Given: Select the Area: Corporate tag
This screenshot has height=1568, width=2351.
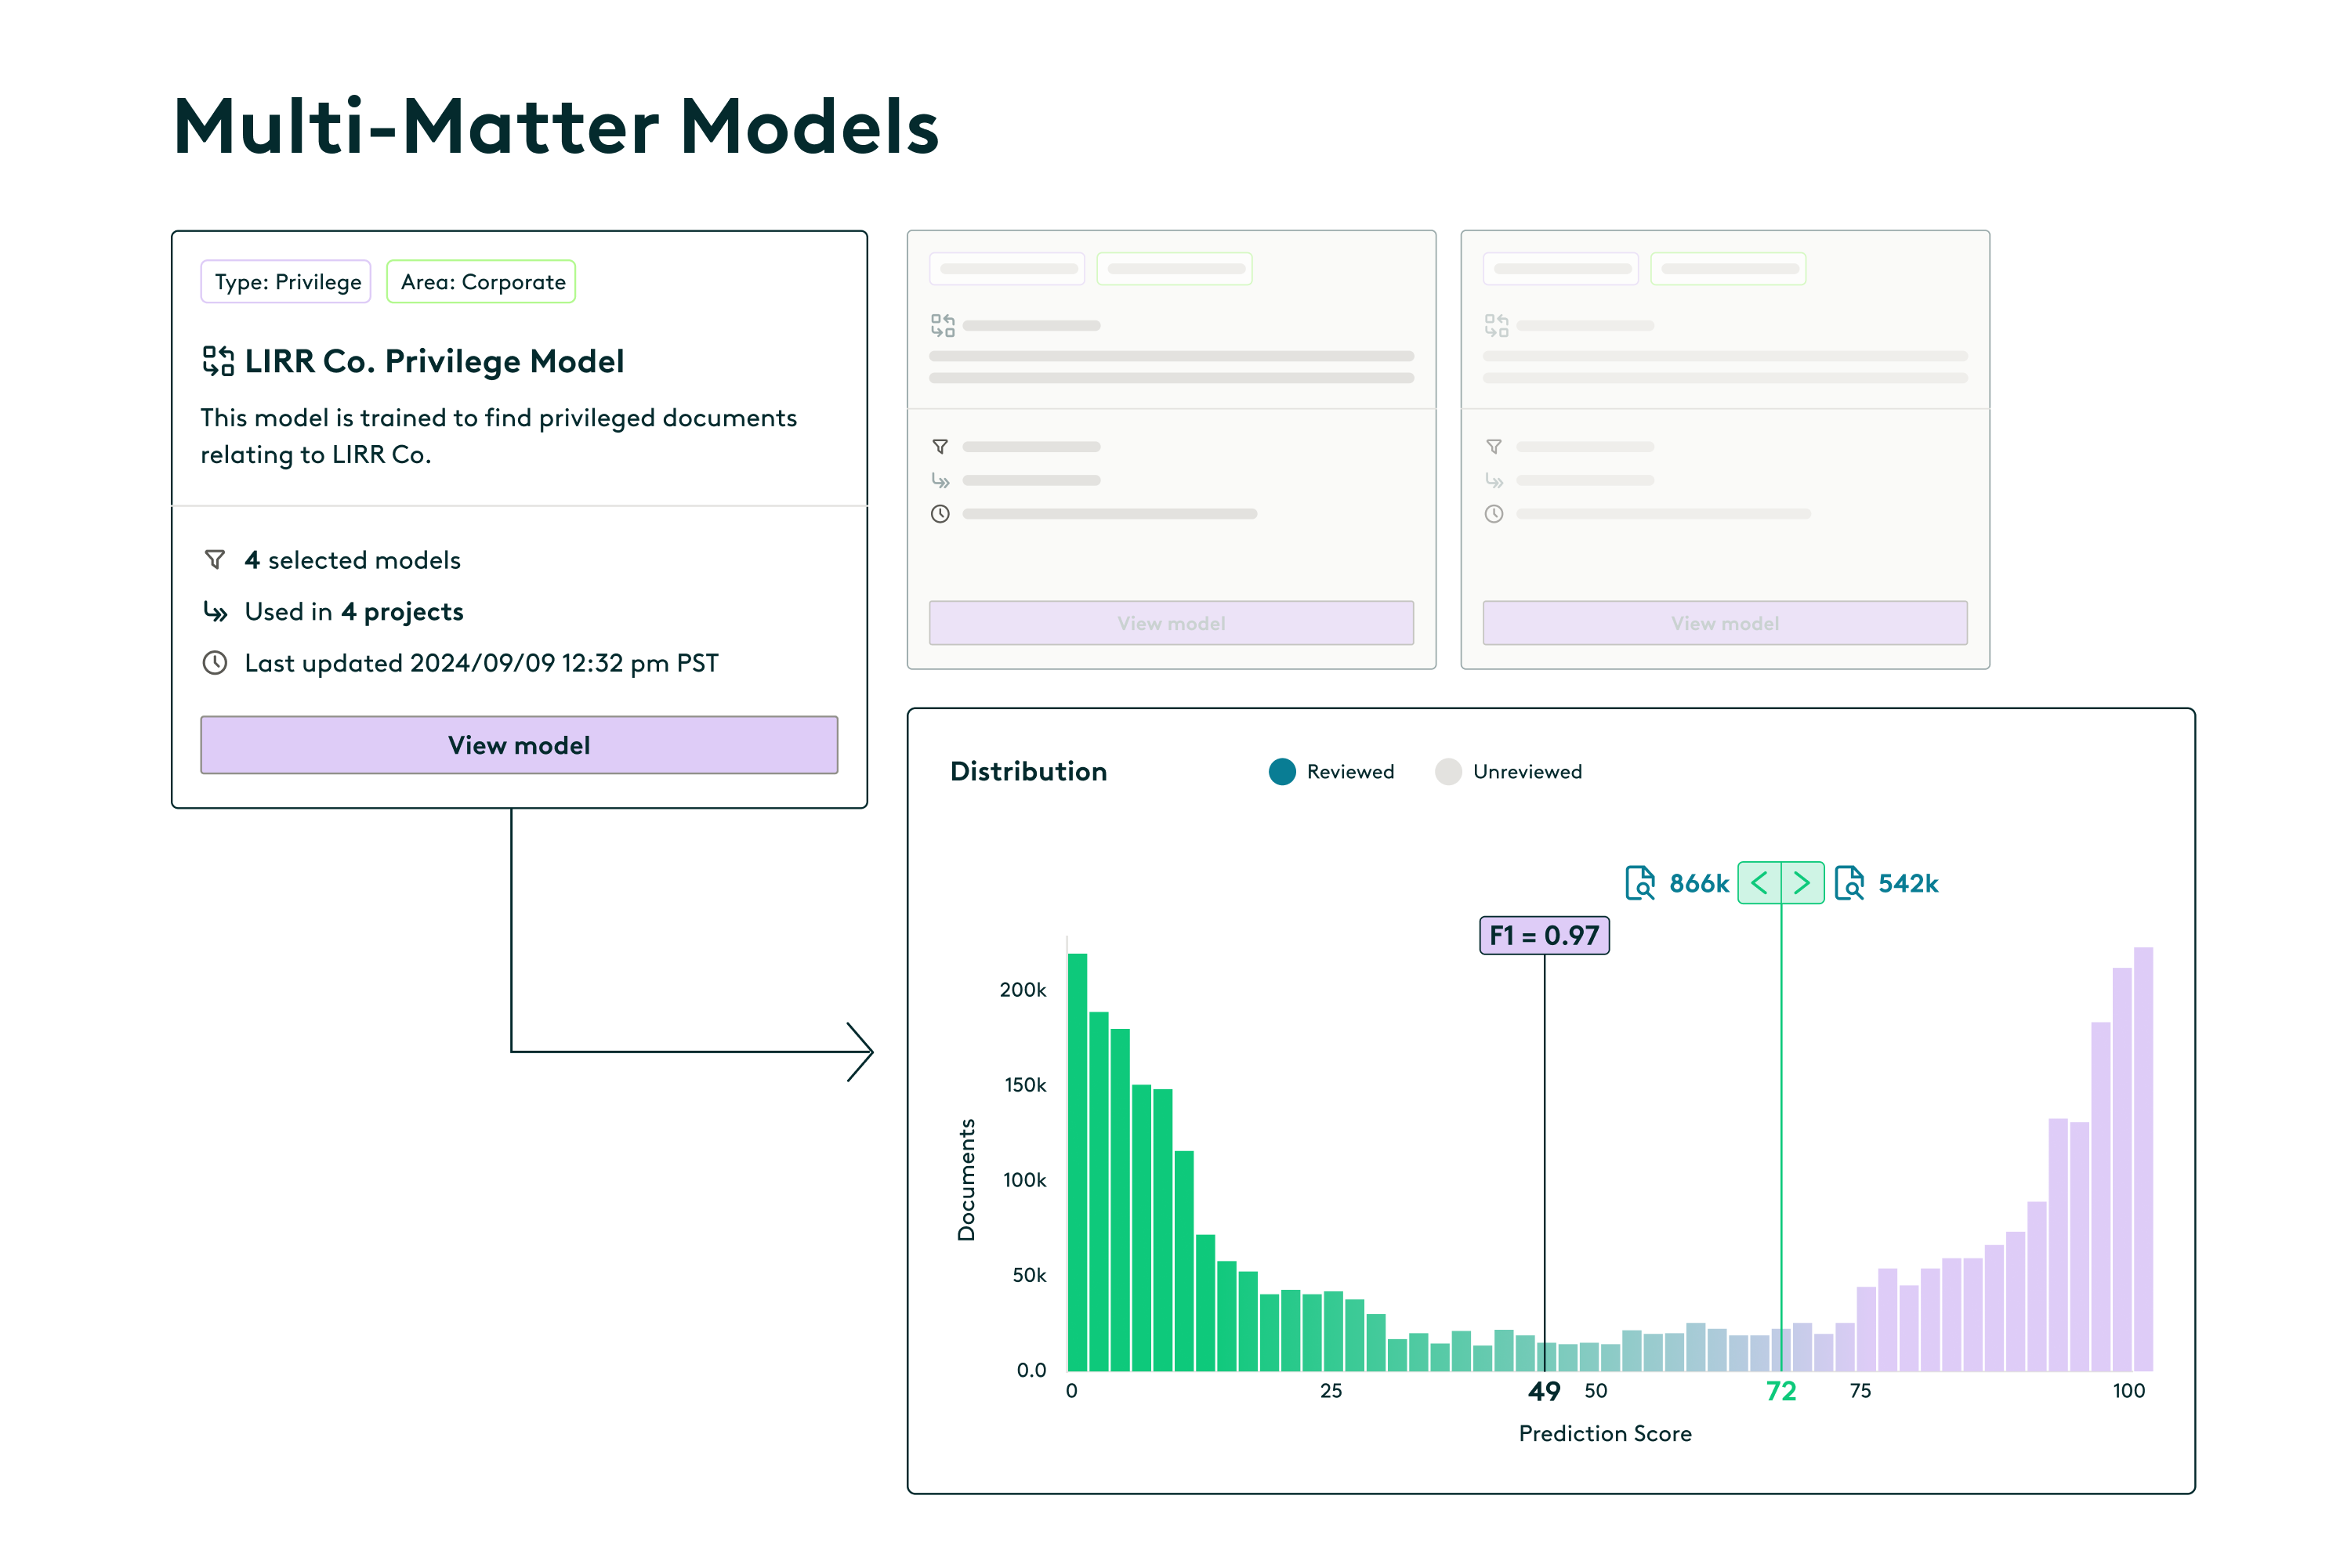Looking at the screenshot, I should tap(481, 281).
